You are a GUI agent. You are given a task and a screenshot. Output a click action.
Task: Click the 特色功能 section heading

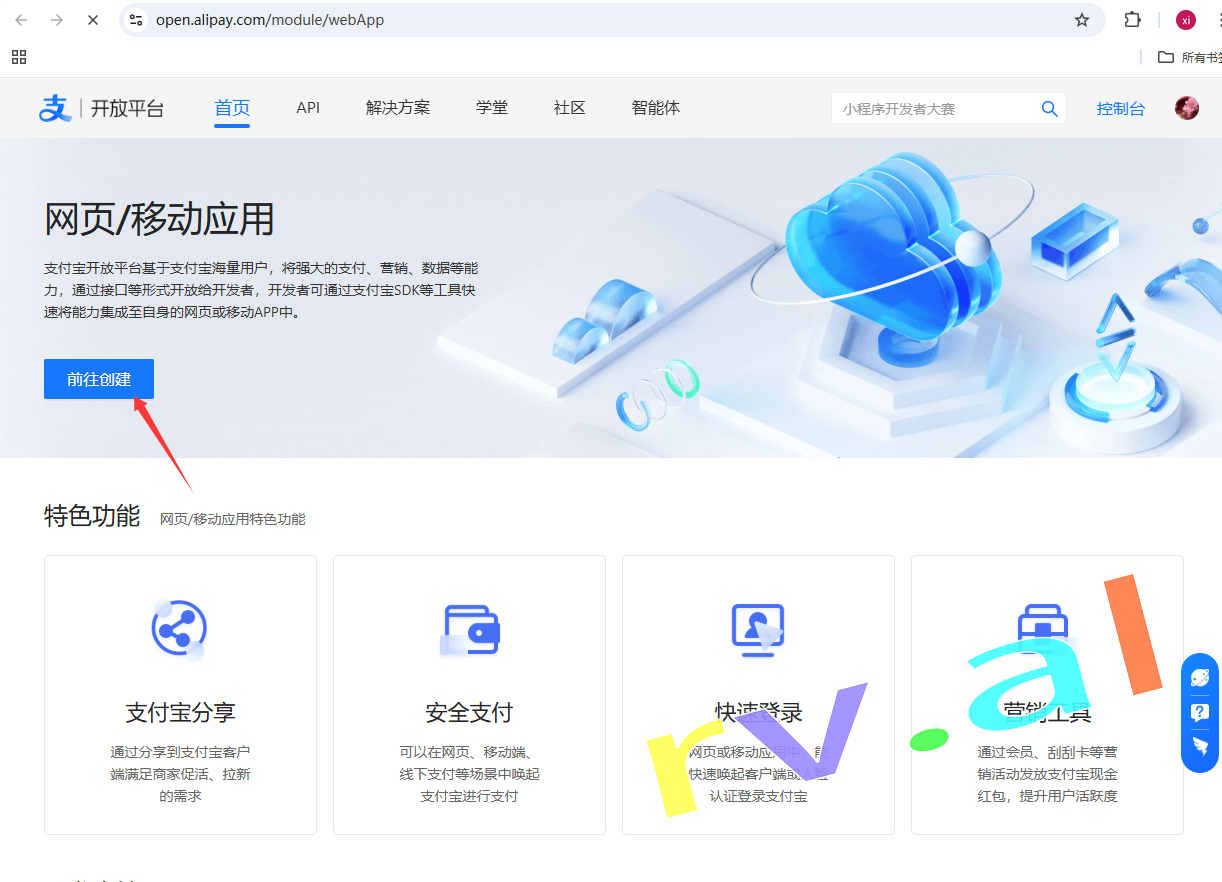tap(92, 516)
